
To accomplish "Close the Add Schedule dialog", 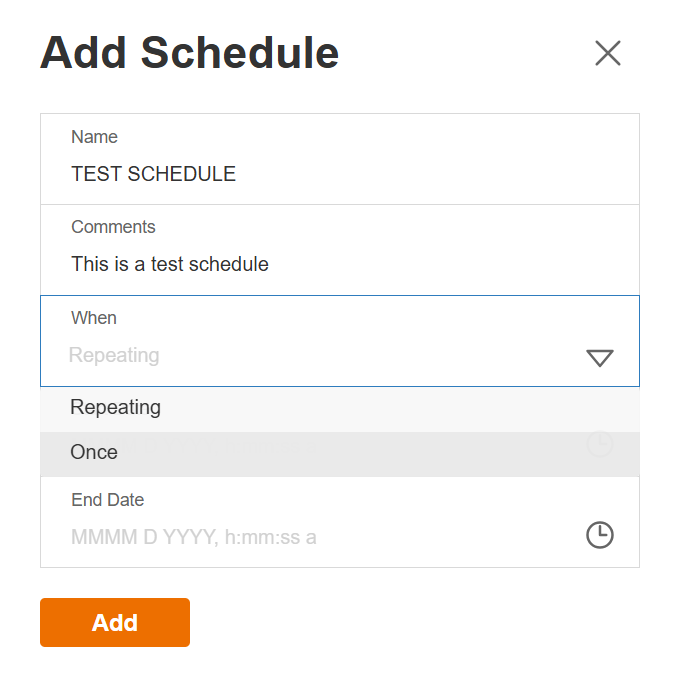I will click(x=608, y=53).
